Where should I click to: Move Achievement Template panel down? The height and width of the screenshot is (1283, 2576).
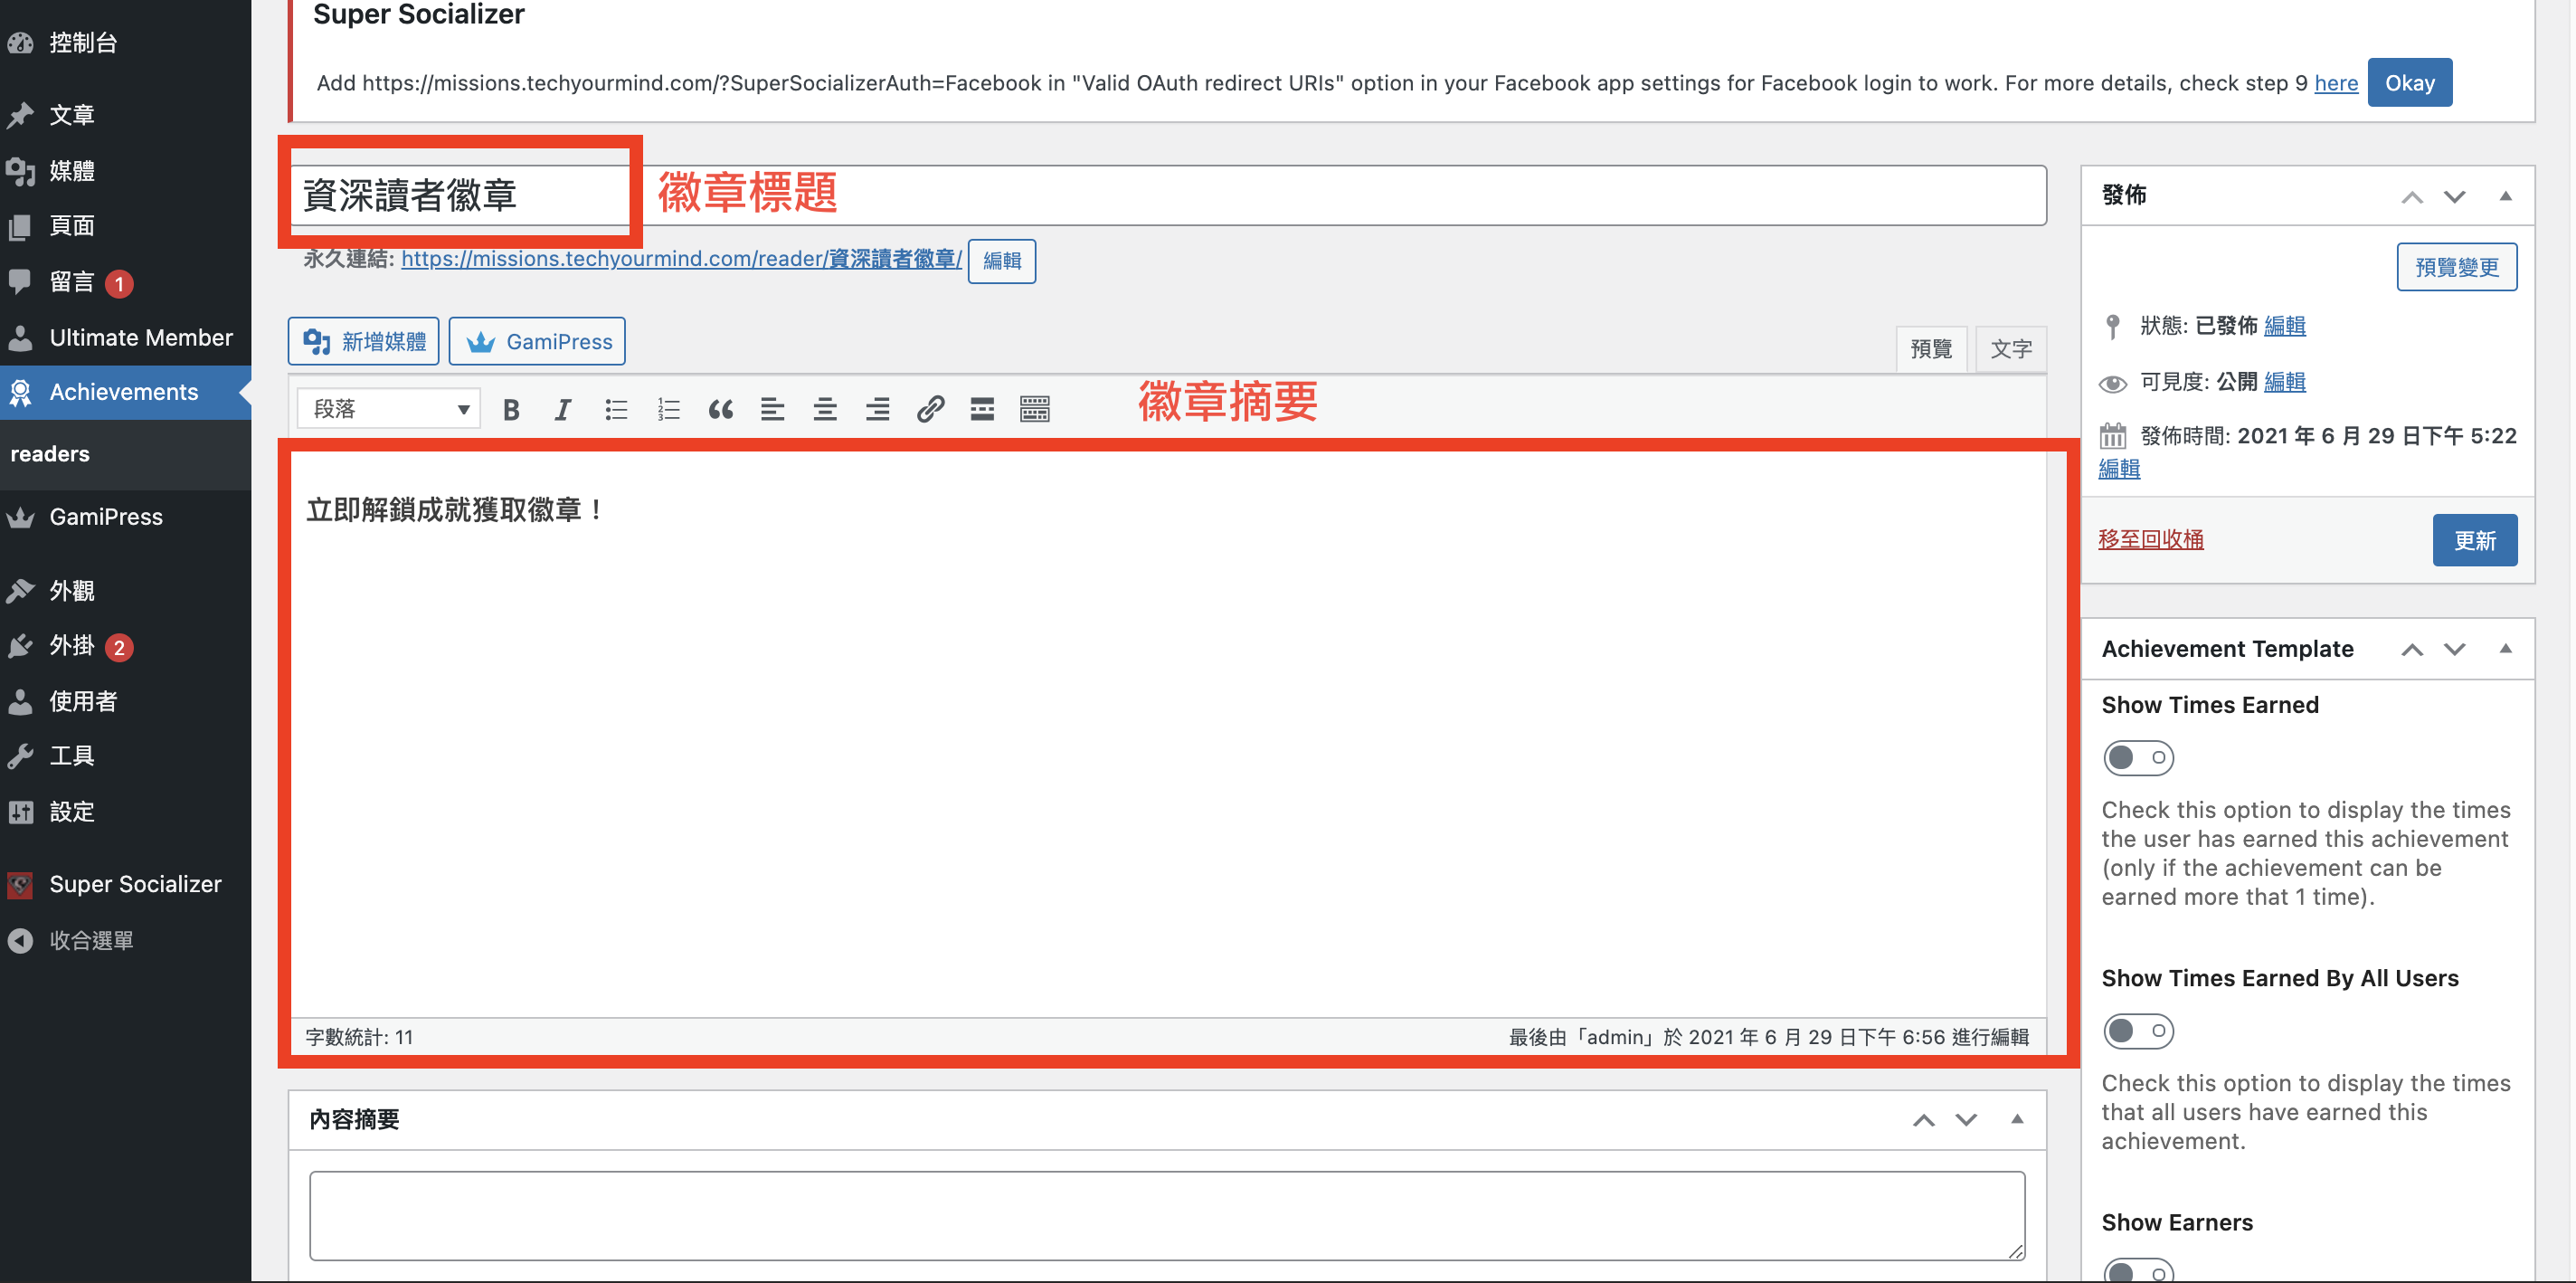pyautogui.click(x=2455, y=649)
